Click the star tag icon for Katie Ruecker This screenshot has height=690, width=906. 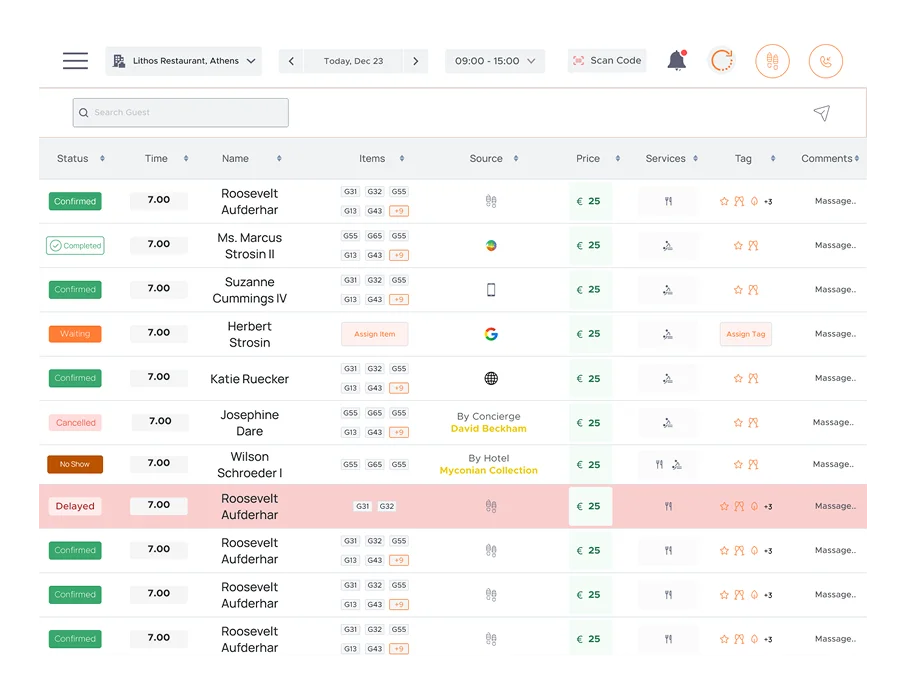738,379
